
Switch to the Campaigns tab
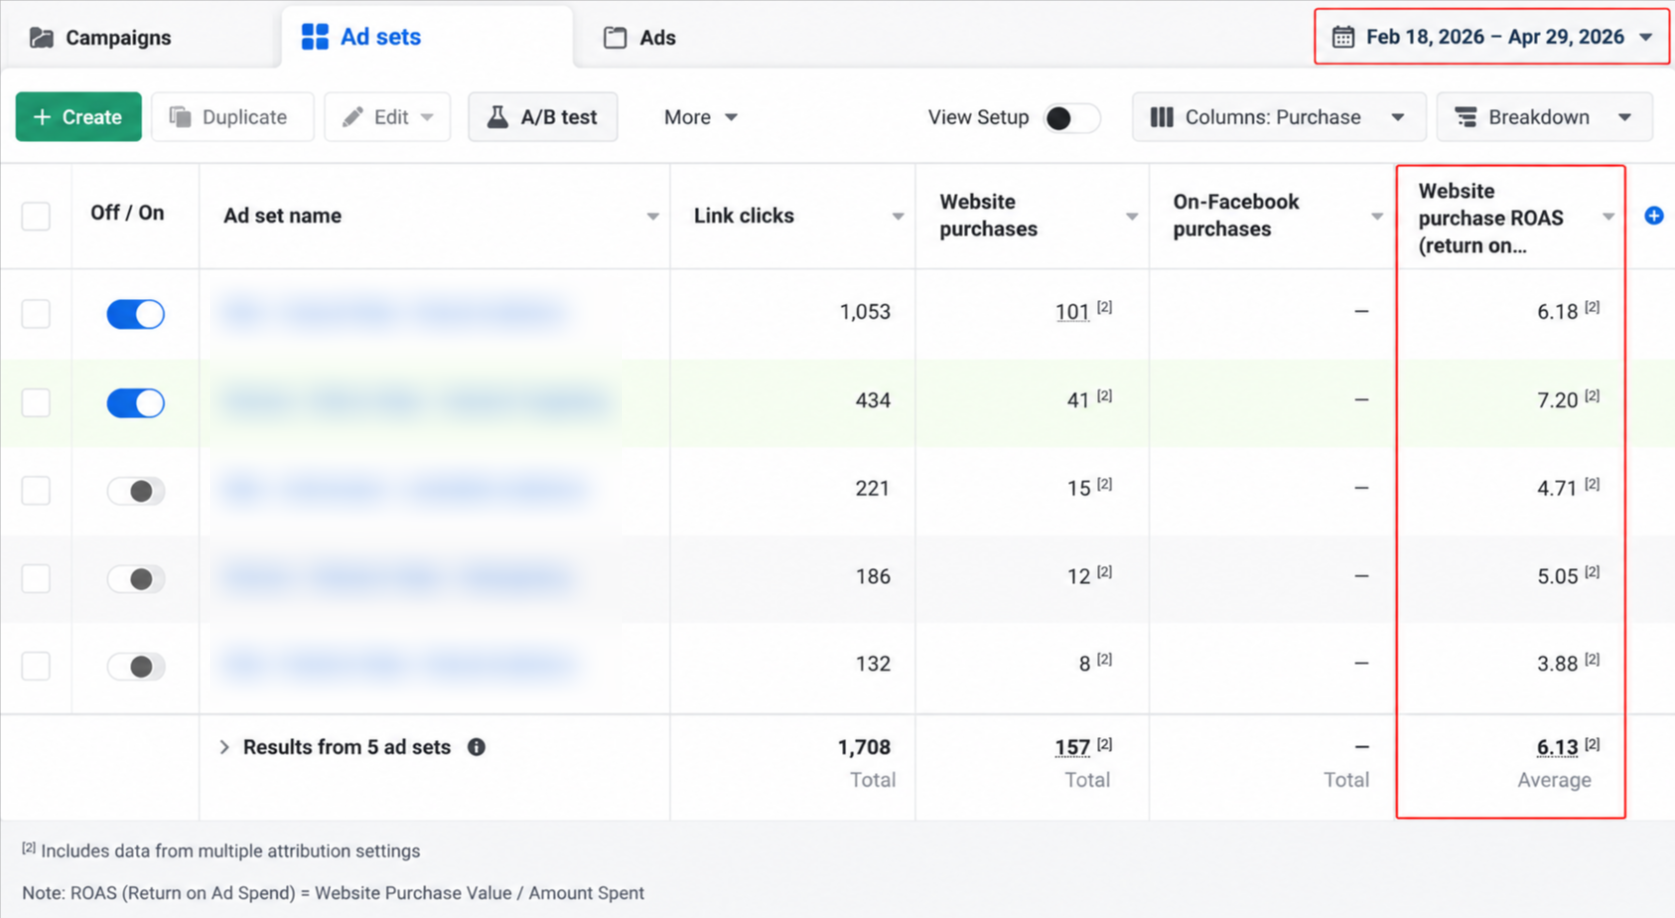click(x=100, y=38)
